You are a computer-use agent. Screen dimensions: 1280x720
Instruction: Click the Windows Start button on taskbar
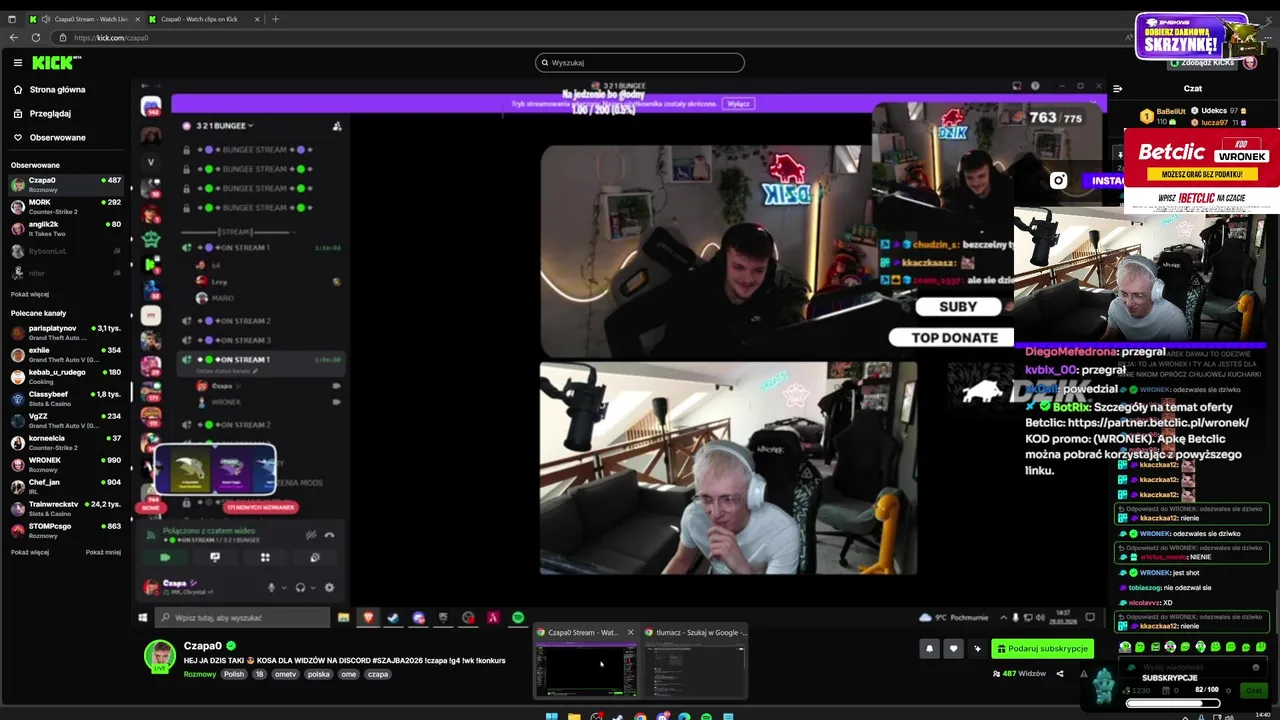pyautogui.click(x=551, y=716)
